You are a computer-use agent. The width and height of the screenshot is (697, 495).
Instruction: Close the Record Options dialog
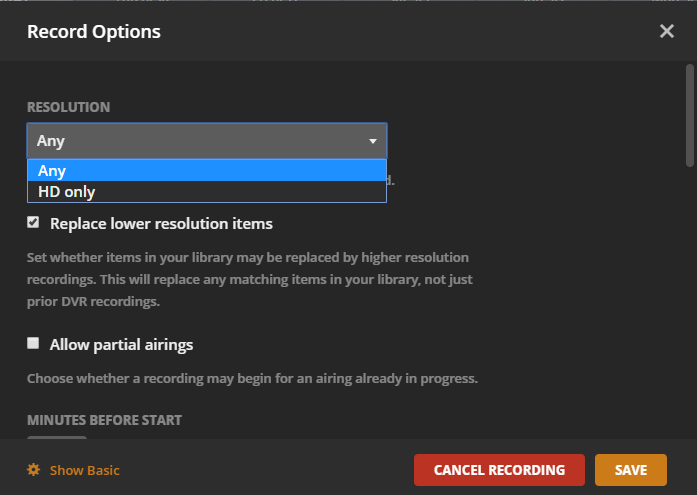(x=667, y=31)
